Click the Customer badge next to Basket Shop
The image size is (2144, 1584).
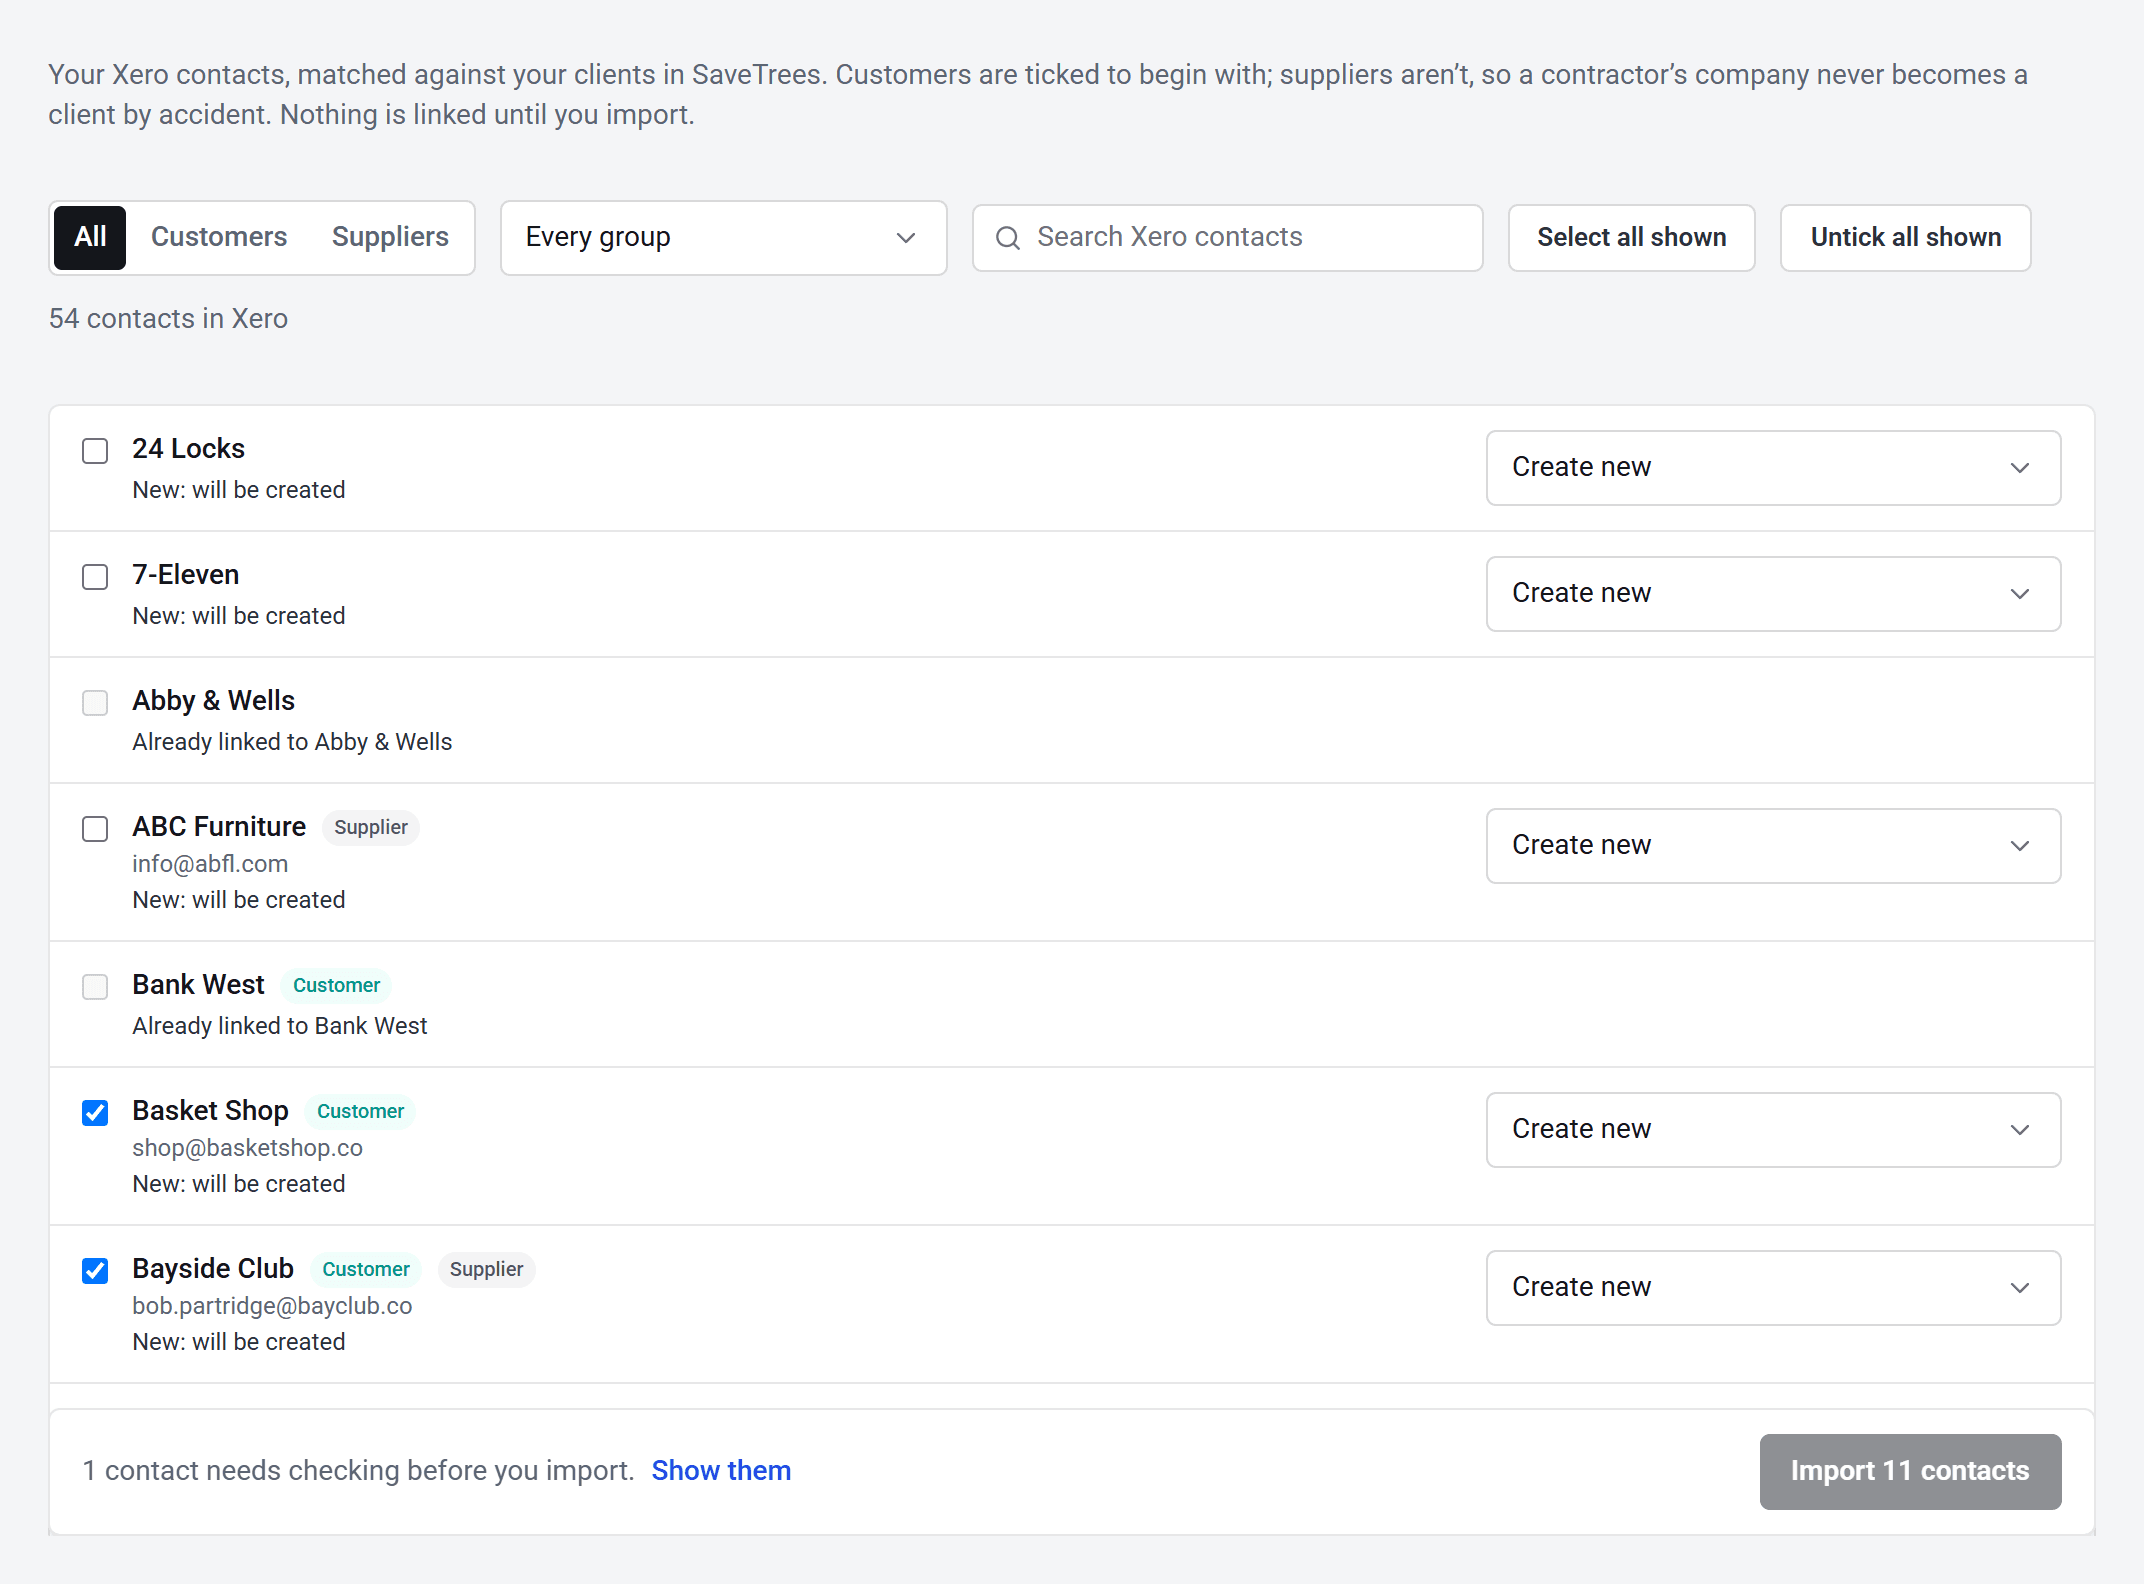pyautogui.click(x=360, y=1112)
